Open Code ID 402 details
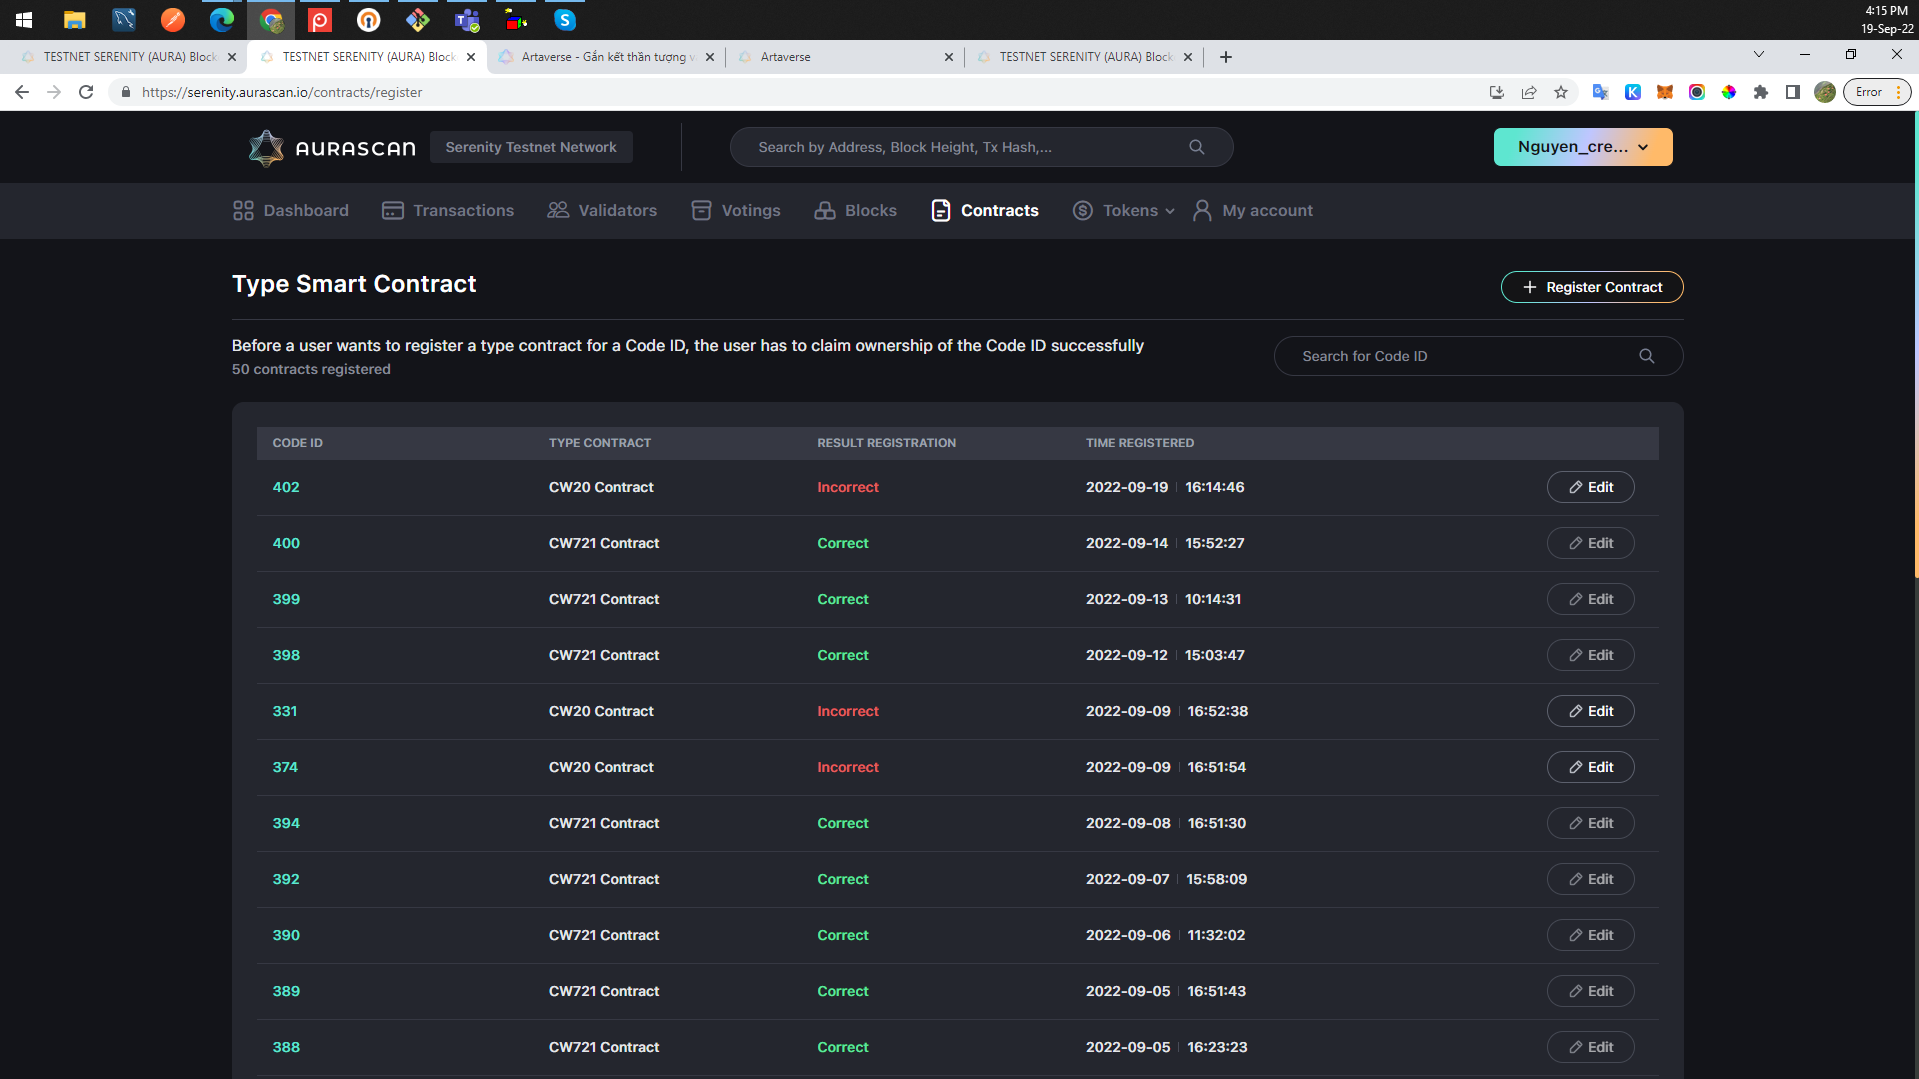The height and width of the screenshot is (1079, 1919). (x=286, y=487)
